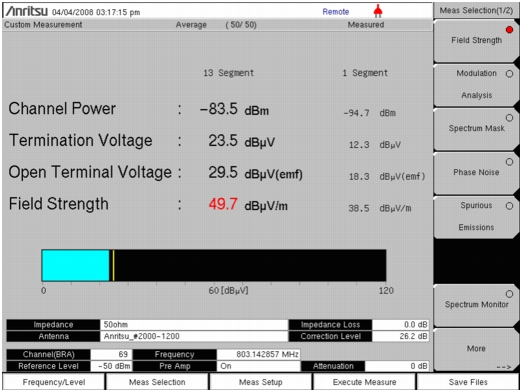Image resolution: width=521 pixels, height=392 pixels.
Task: Open the Frequency/Level menu
Action: point(54,382)
